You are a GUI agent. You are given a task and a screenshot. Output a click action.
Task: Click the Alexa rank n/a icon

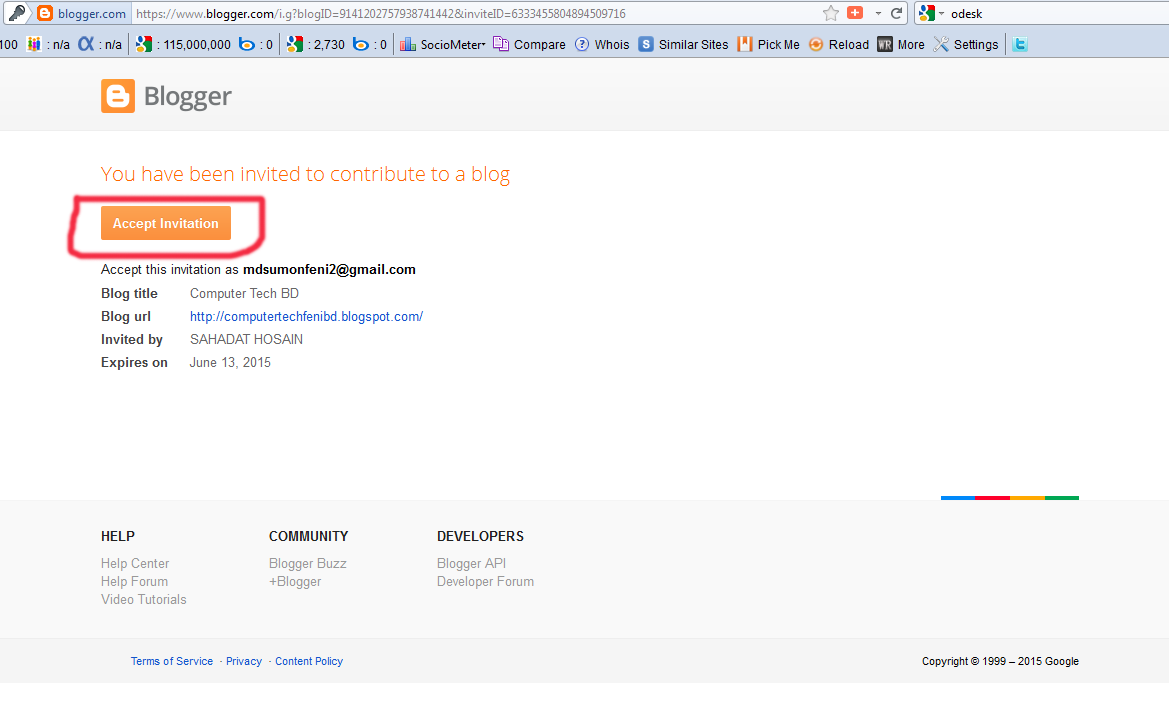pyautogui.click(x=86, y=44)
